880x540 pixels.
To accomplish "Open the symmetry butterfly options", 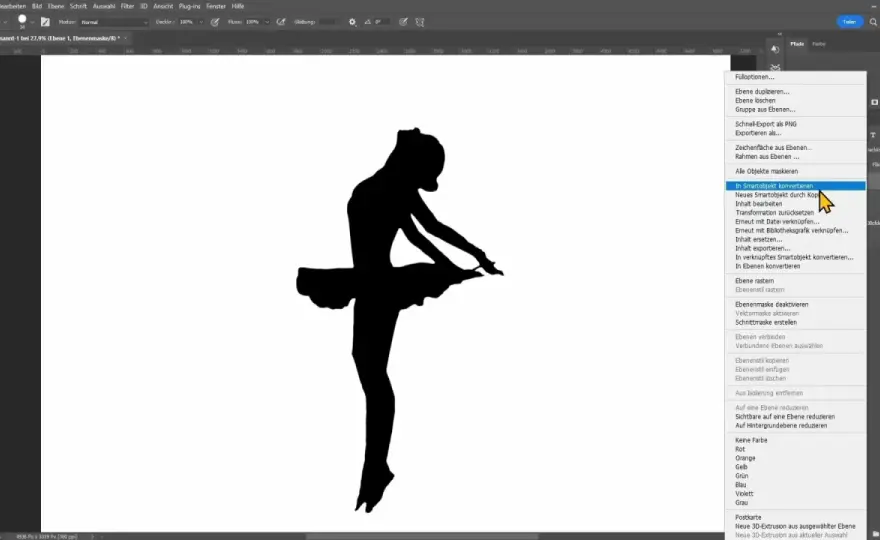I will [420, 22].
